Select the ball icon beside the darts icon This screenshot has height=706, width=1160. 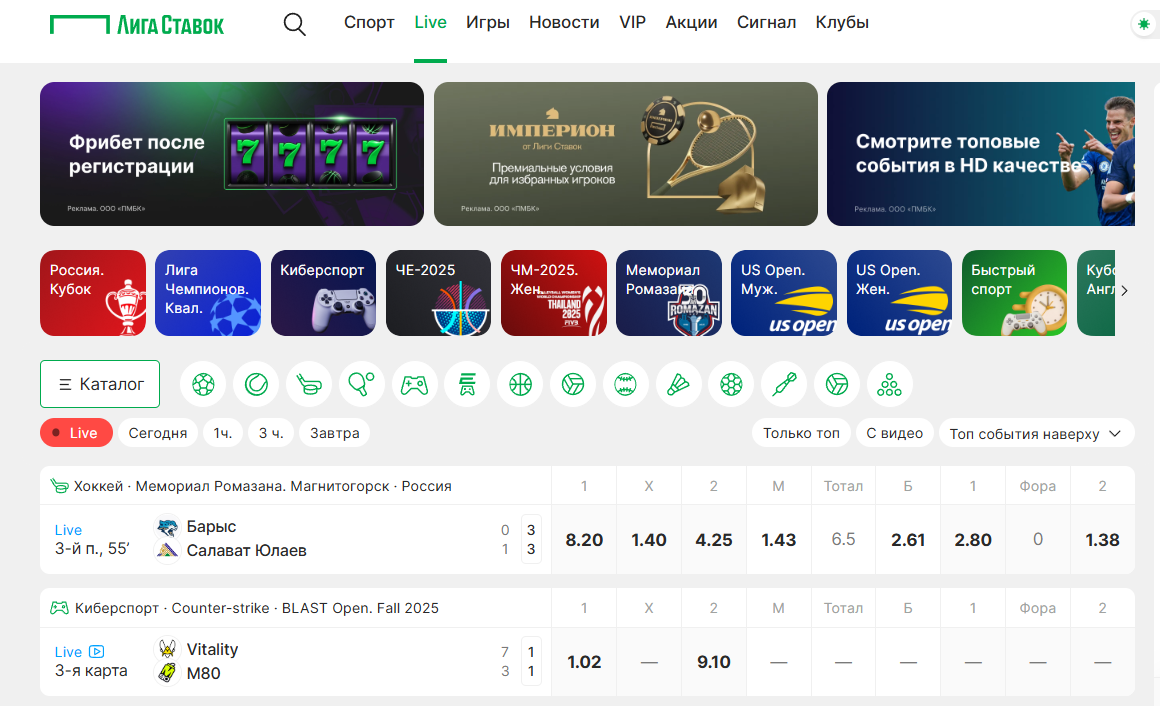pyautogui.click(x=837, y=384)
